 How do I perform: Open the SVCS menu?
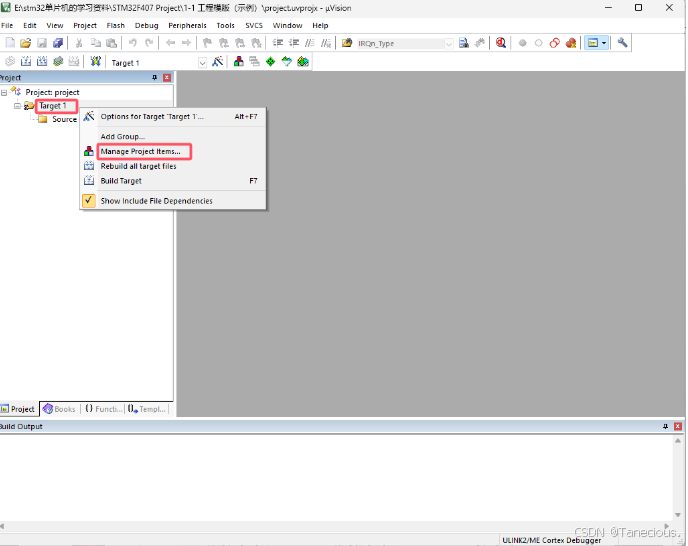tap(254, 25)
